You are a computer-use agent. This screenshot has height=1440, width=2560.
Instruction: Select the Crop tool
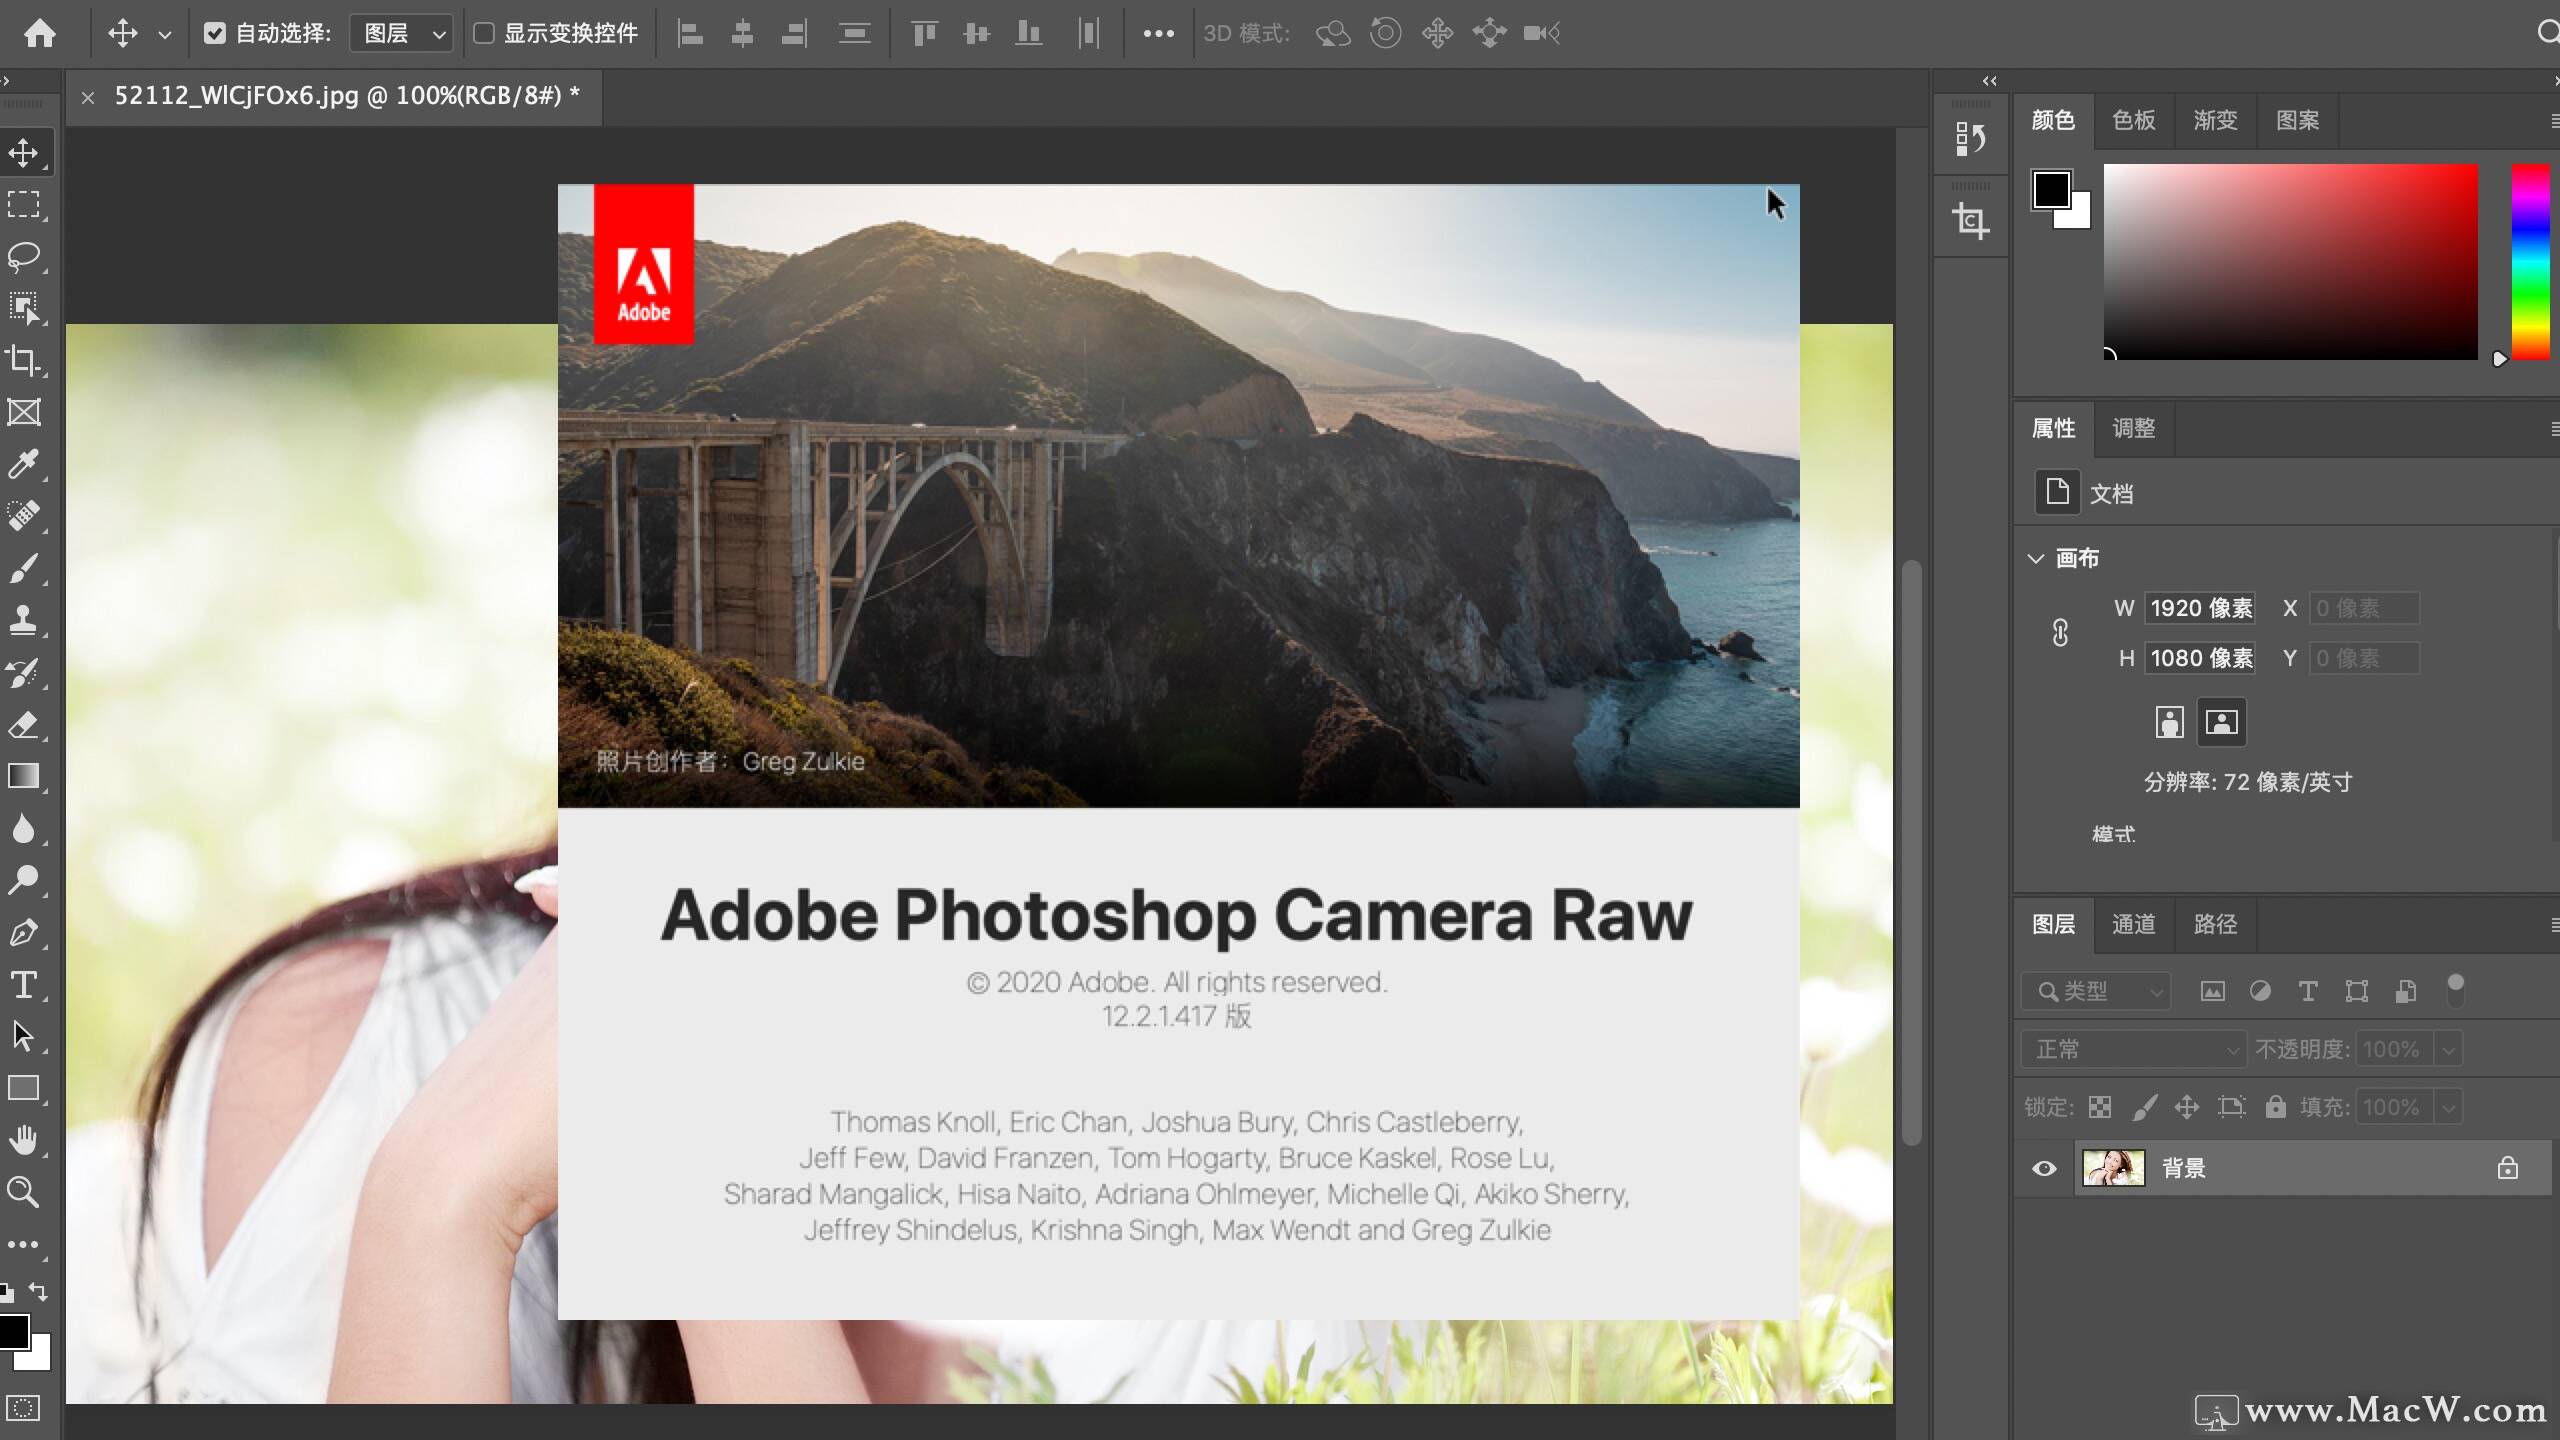24,360
